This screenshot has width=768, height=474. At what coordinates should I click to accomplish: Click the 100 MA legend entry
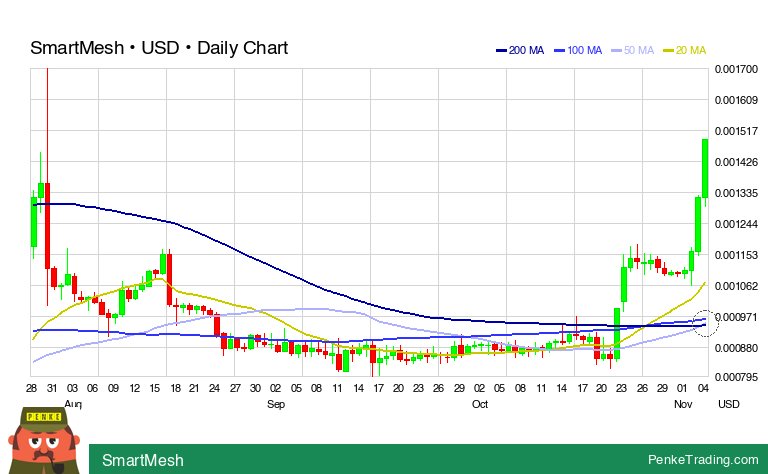(578, 50)
